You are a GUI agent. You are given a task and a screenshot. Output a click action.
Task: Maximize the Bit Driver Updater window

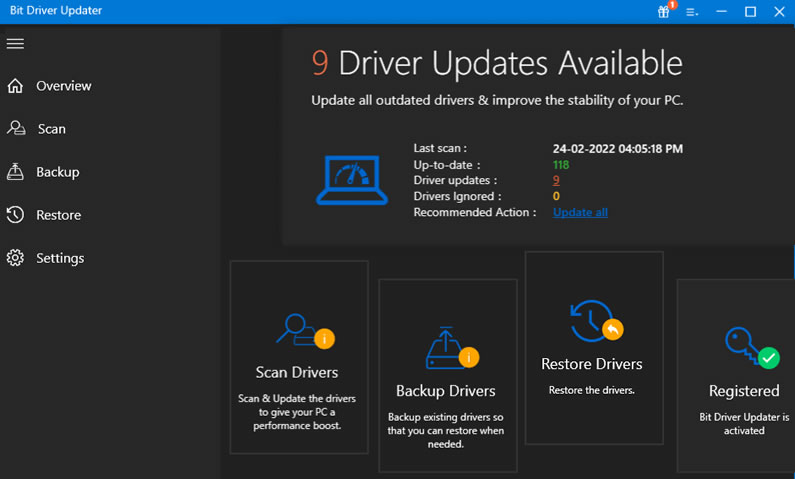point(750,11)
